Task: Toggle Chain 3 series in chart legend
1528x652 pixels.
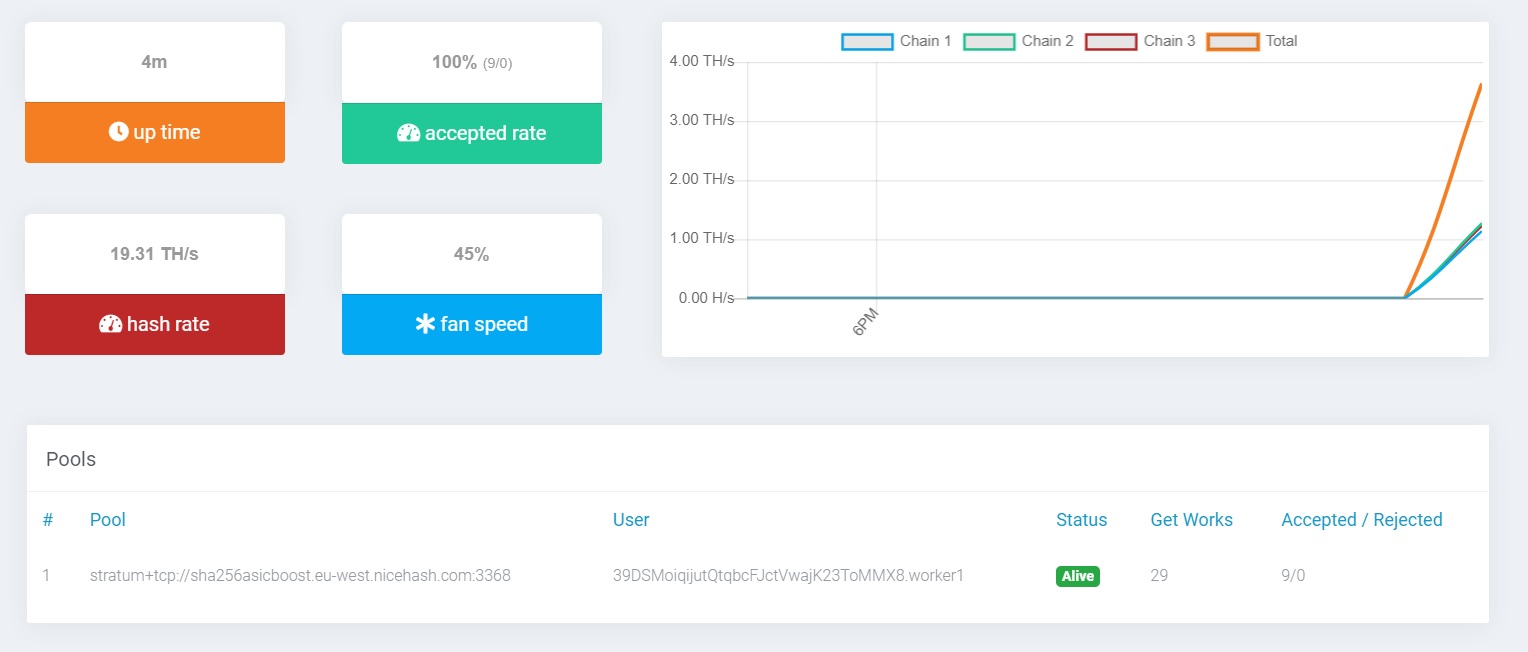Action: click(1140, 41)
